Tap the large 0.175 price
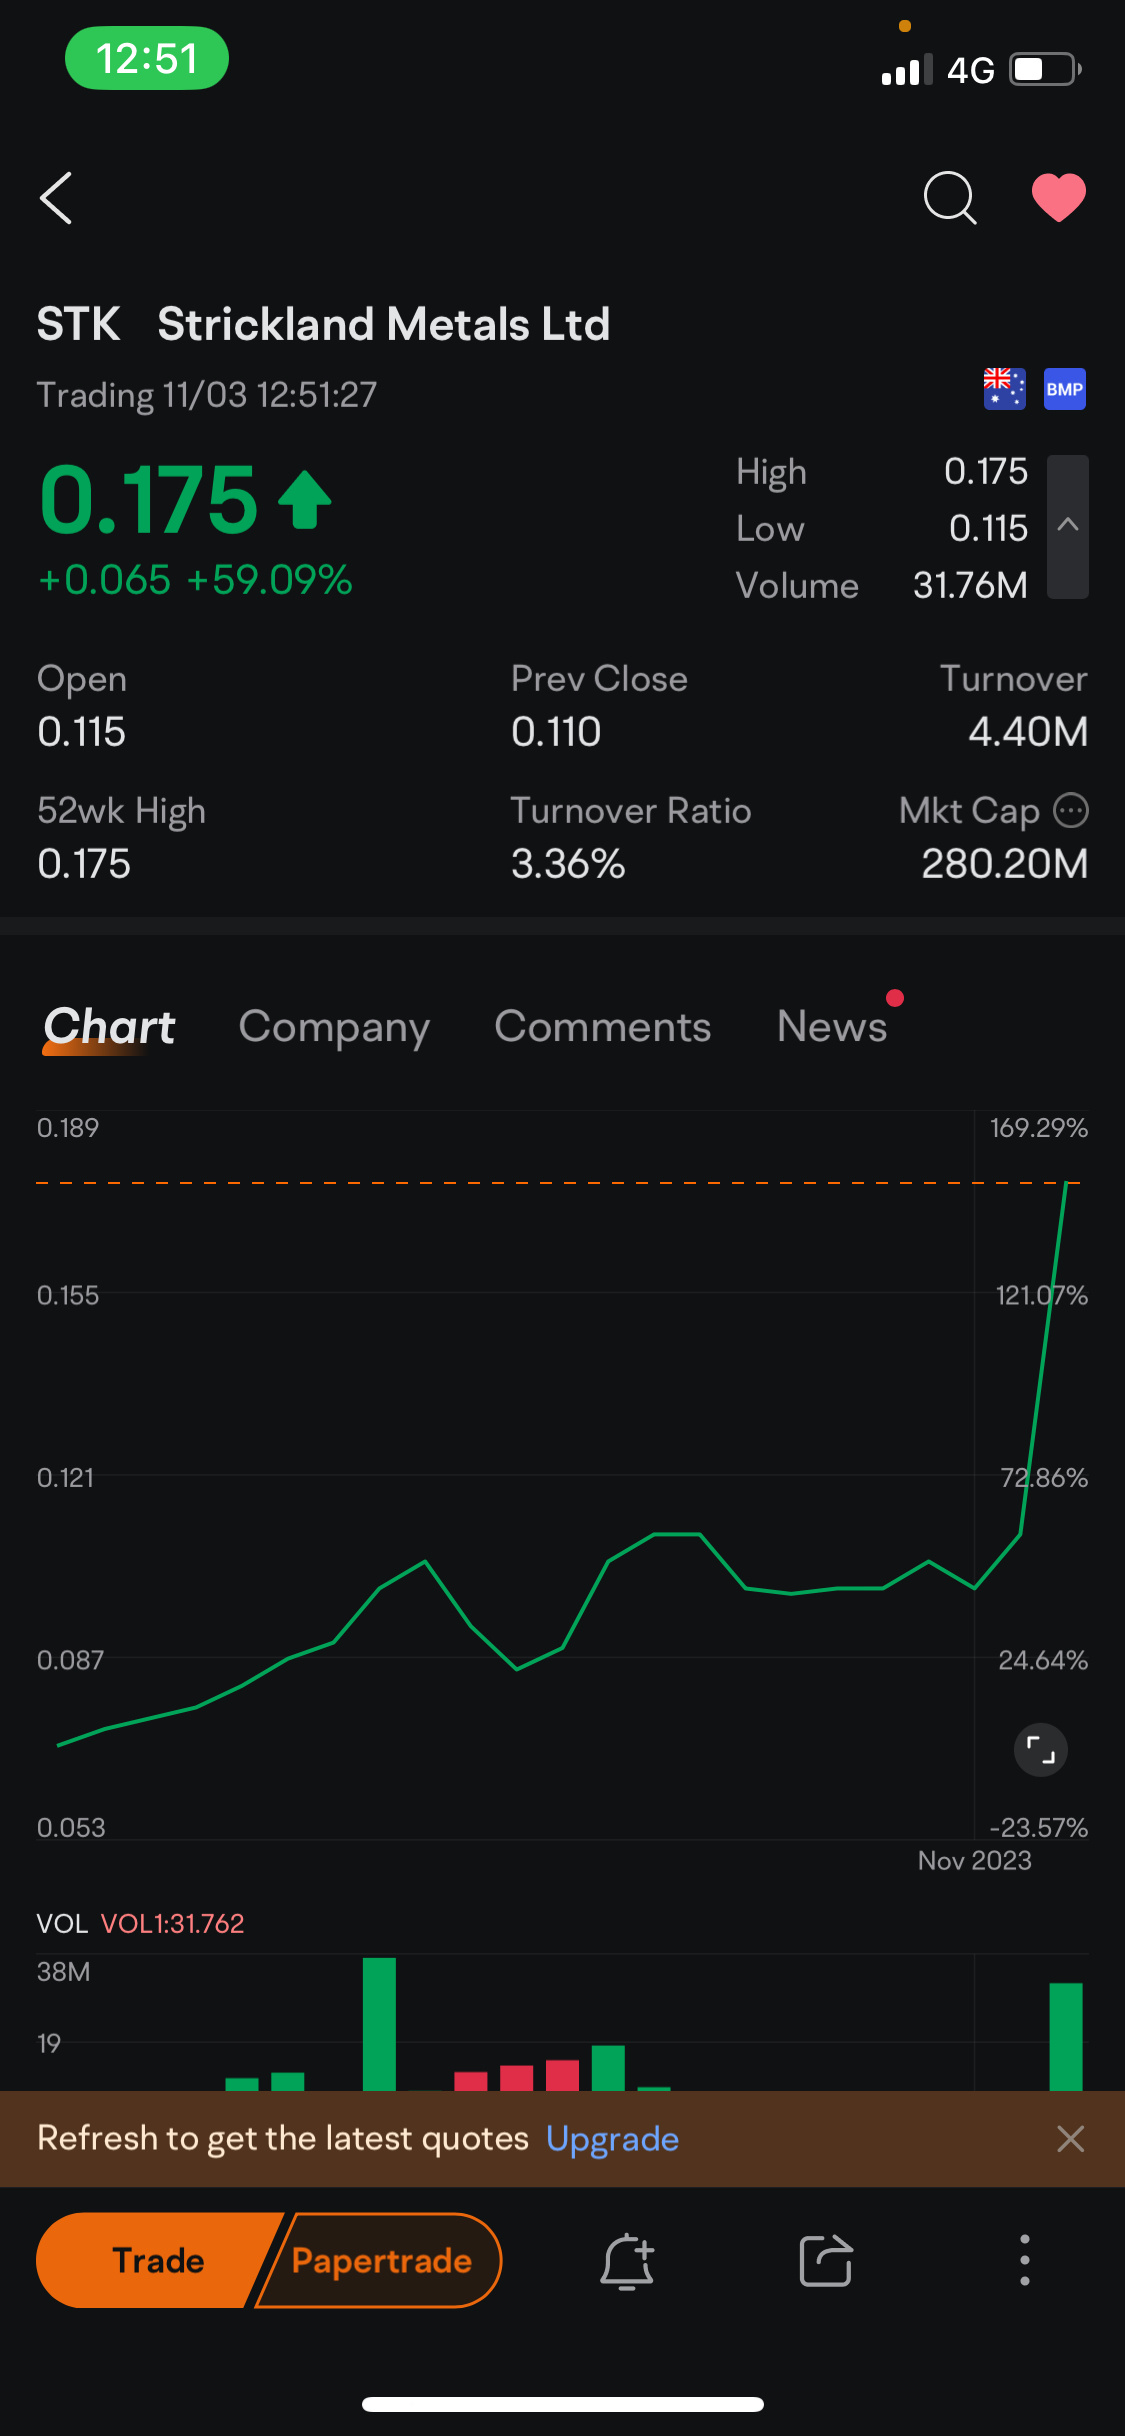Viewport: 1125px width, 2436px height. (x=148, y=499)
